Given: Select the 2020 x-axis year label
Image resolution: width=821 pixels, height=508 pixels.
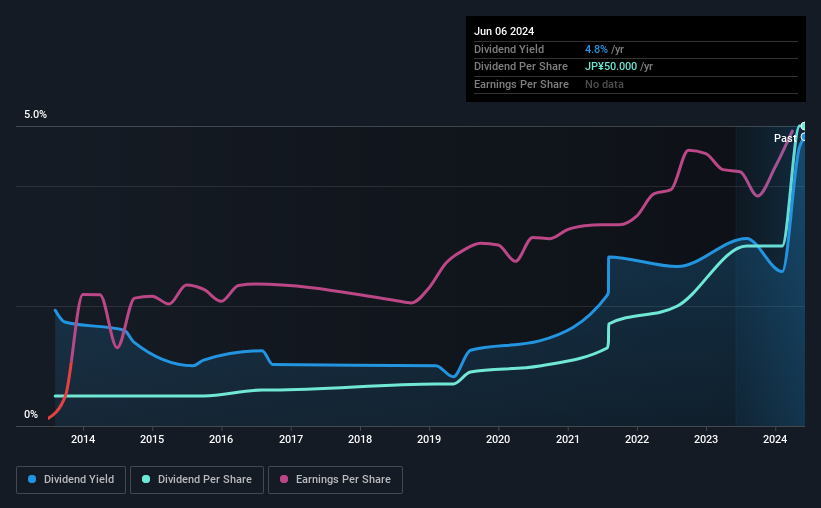Looking at the screenshot, I should (498, 439).
